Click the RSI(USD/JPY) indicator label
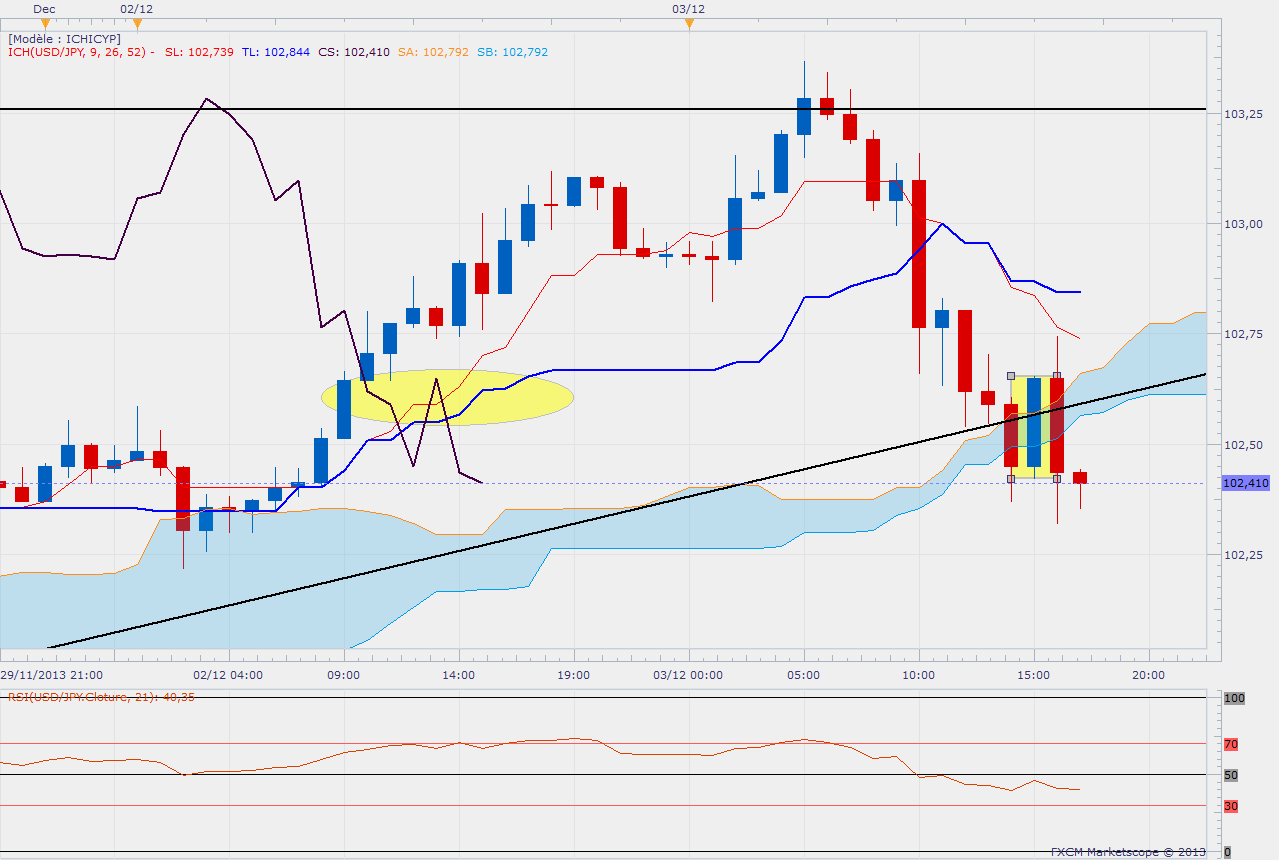1279x860 pixels. click(x=102, y=697)
